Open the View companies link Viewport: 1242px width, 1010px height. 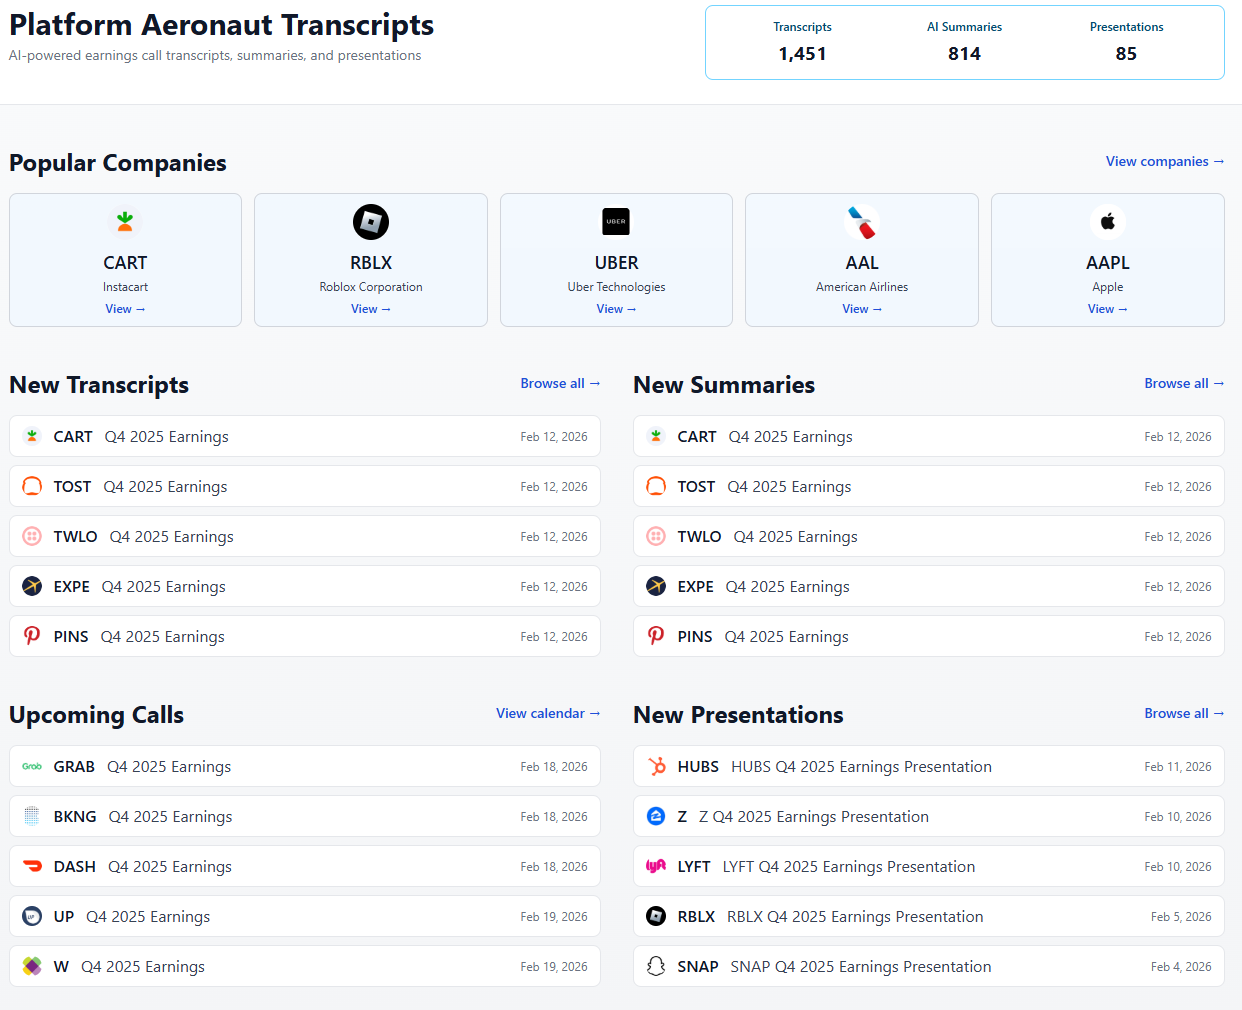(x=1165, y=161)
